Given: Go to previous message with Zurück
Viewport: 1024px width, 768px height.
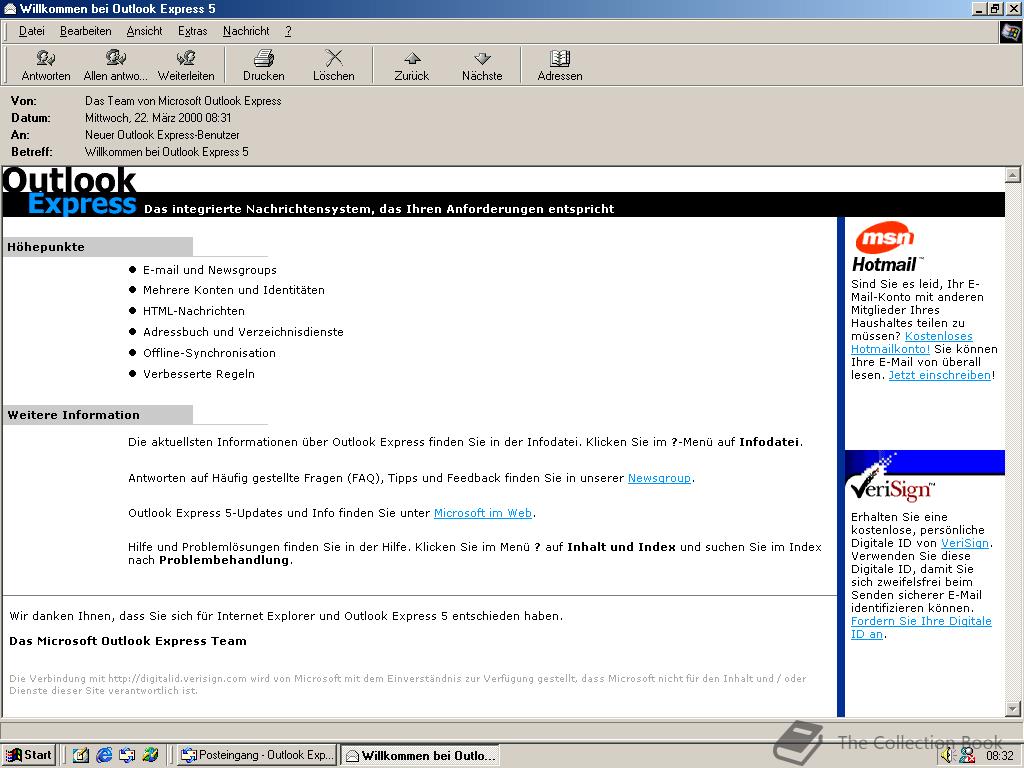Looking at the screenshot, I should (x=411, y=65).
